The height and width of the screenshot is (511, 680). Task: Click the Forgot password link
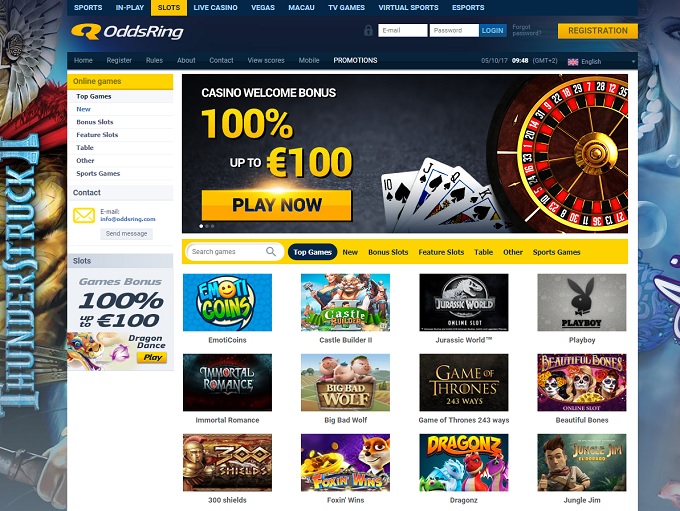527,30
